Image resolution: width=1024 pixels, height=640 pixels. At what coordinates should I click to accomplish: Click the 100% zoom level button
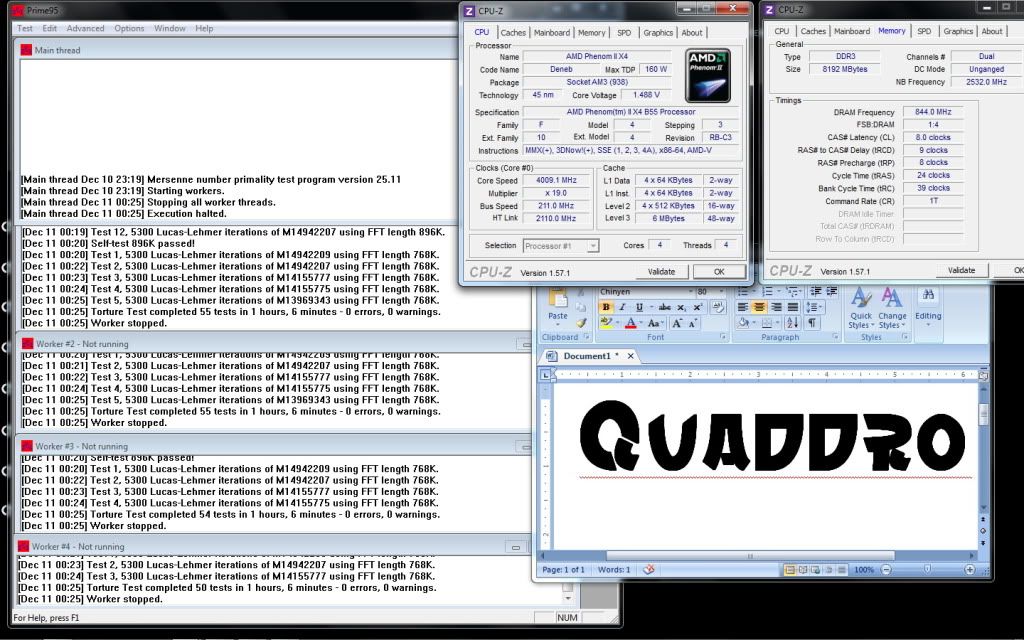(864, 570)
